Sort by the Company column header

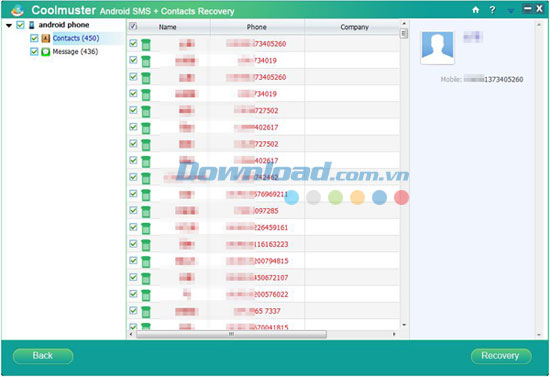(x=354, y=27)
